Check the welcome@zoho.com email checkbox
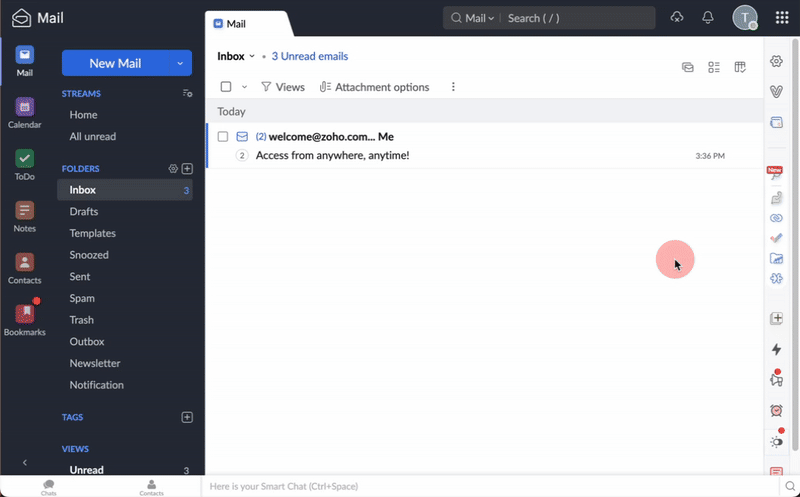Screen dimensions: 800x497 coord(223,136)
